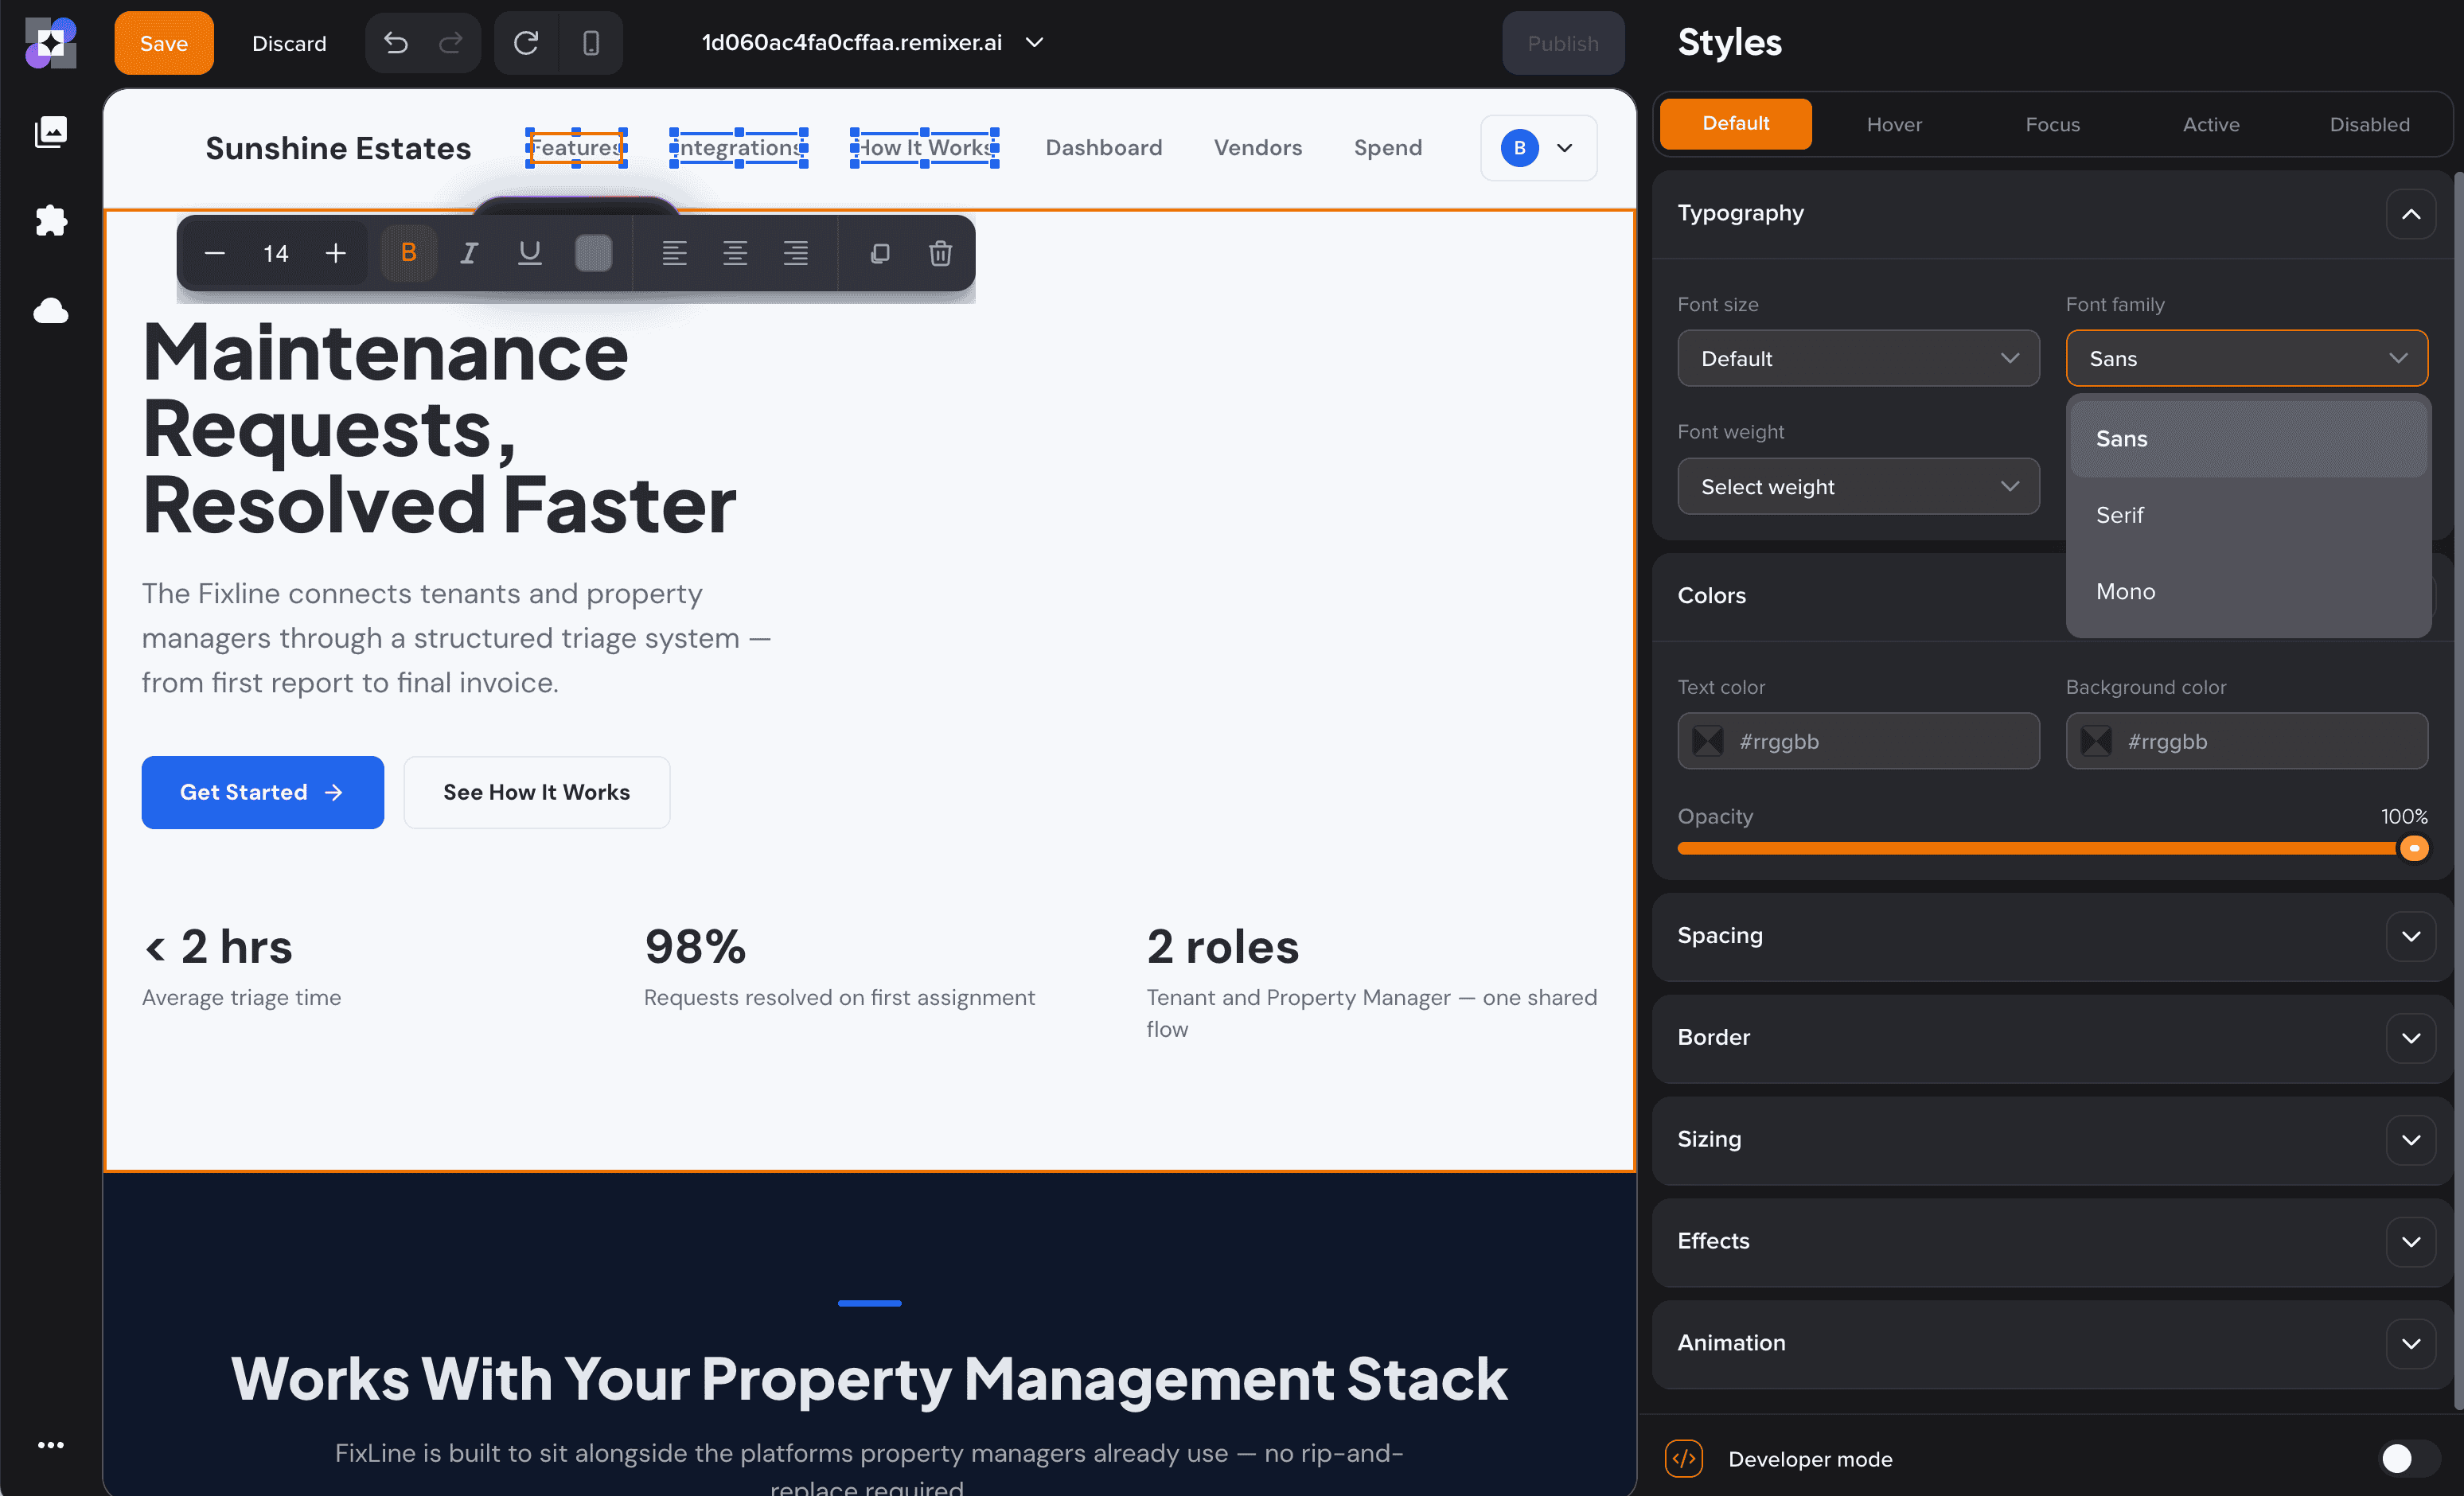Decrease font size with minus icon

214,253
